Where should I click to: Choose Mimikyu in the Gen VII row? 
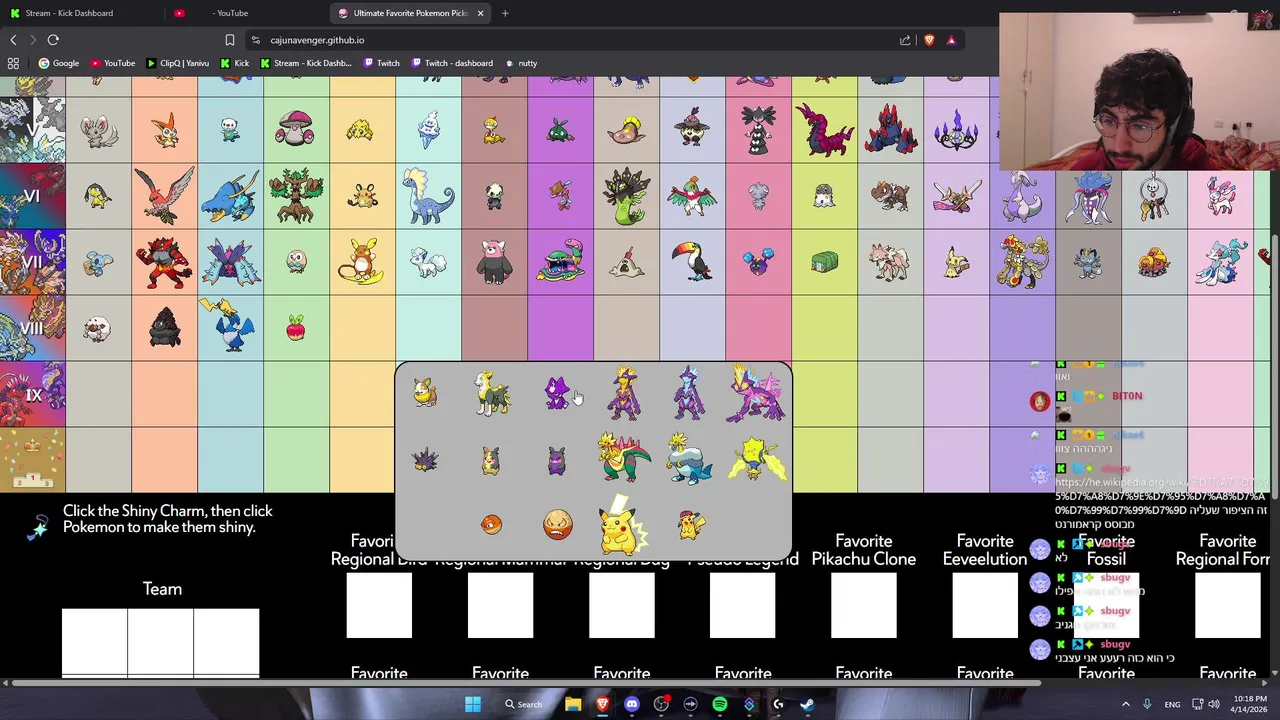pos(956,262)
